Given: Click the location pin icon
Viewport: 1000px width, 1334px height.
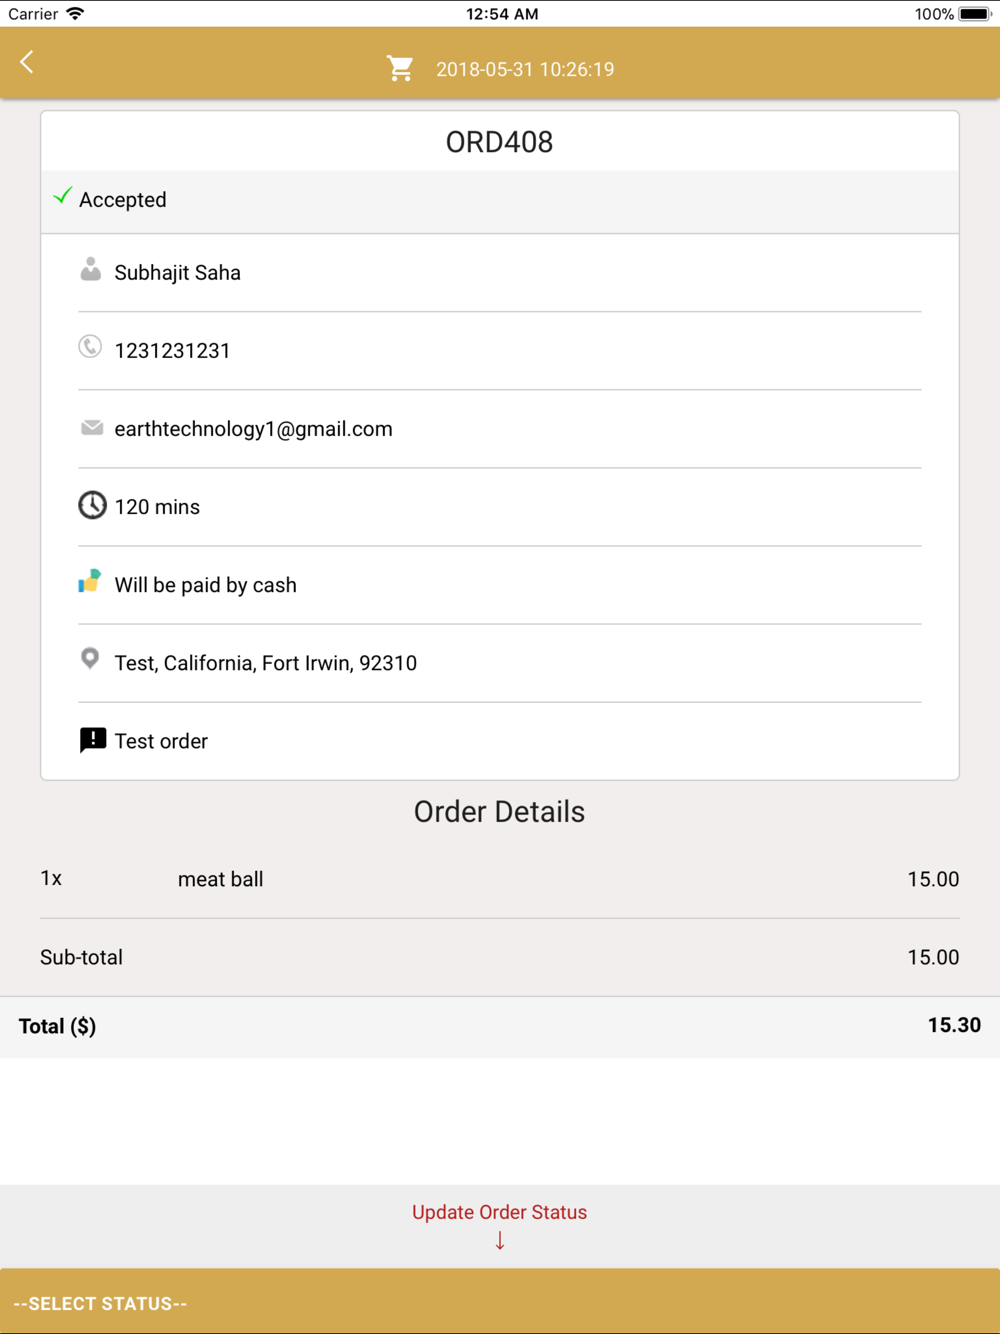Looking at the screenshot, I should click(x=90, y=659).
